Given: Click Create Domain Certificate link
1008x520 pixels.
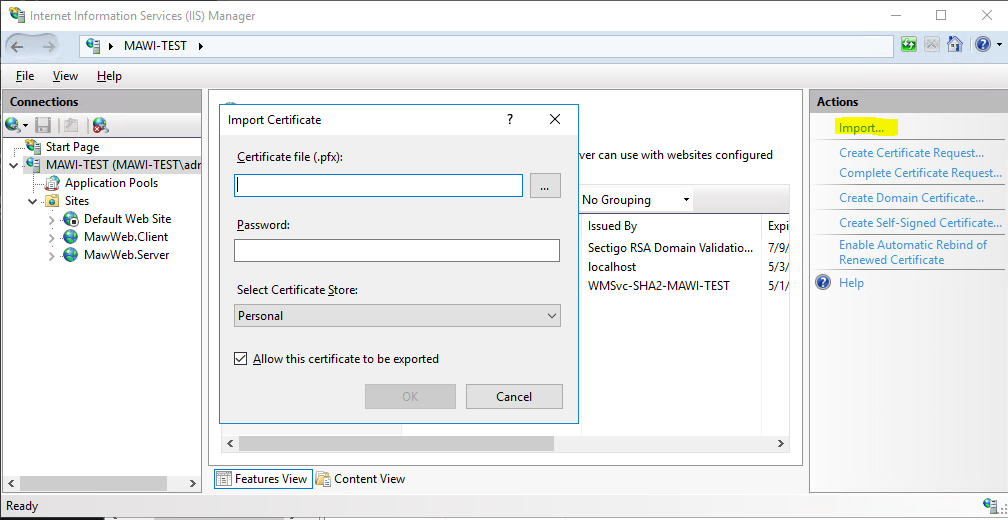Looking at the screenshot, I should (x=912, y=198).
